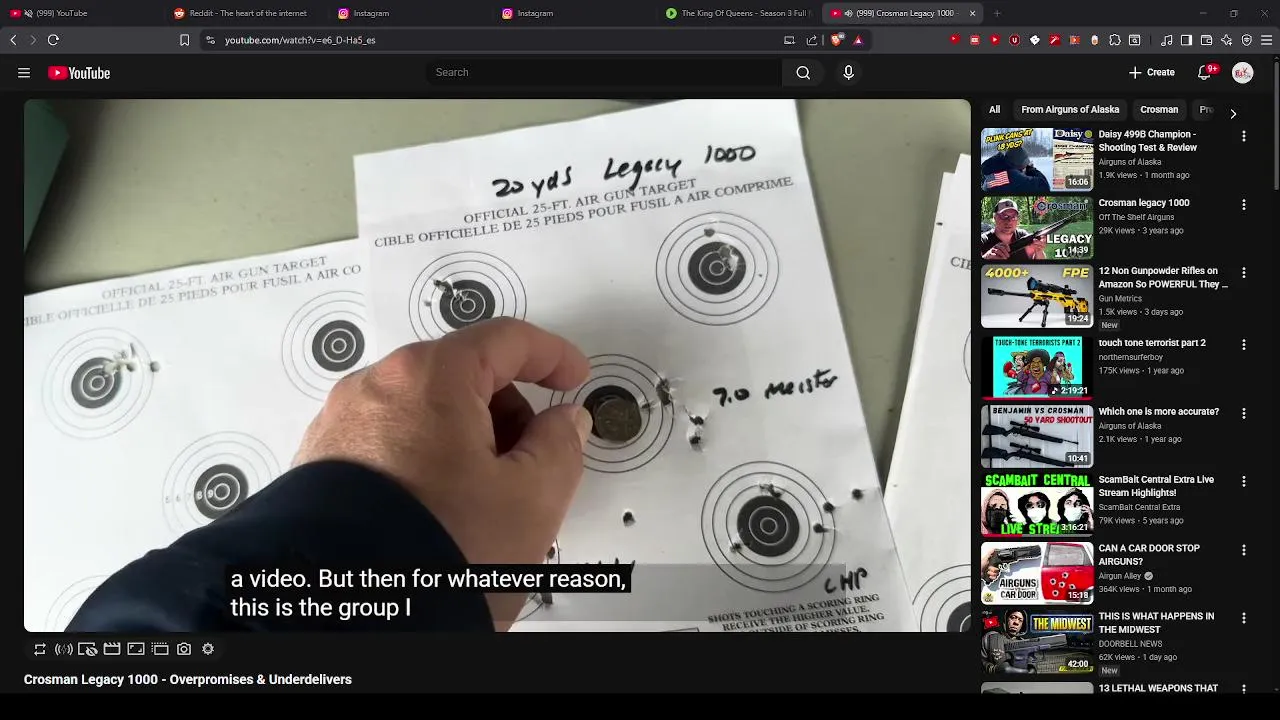Viewport: 1280px width, 720px height.
Task: Click the search magnifier button
Action: pyautogui.click(x=803, y=72)
